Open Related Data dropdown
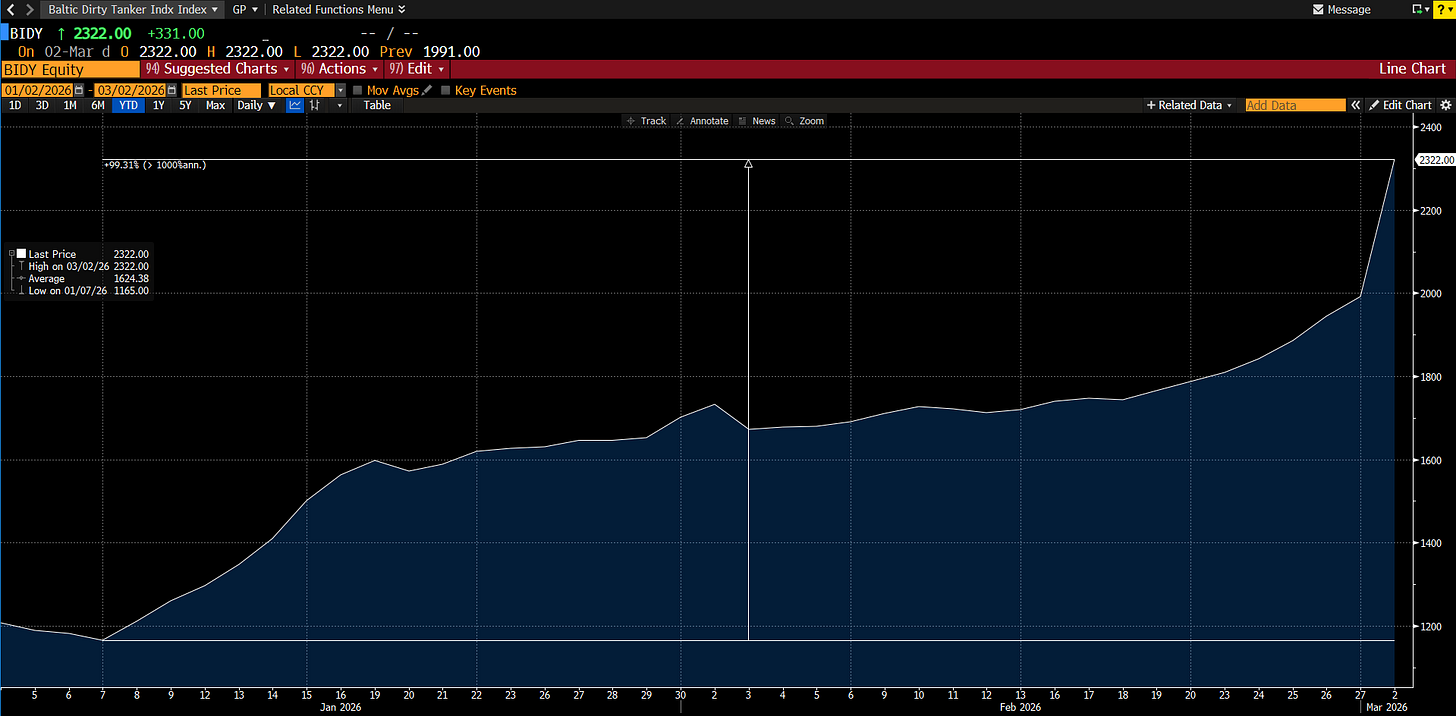This screenshot has height=716, width=1456. (1190, 105)
